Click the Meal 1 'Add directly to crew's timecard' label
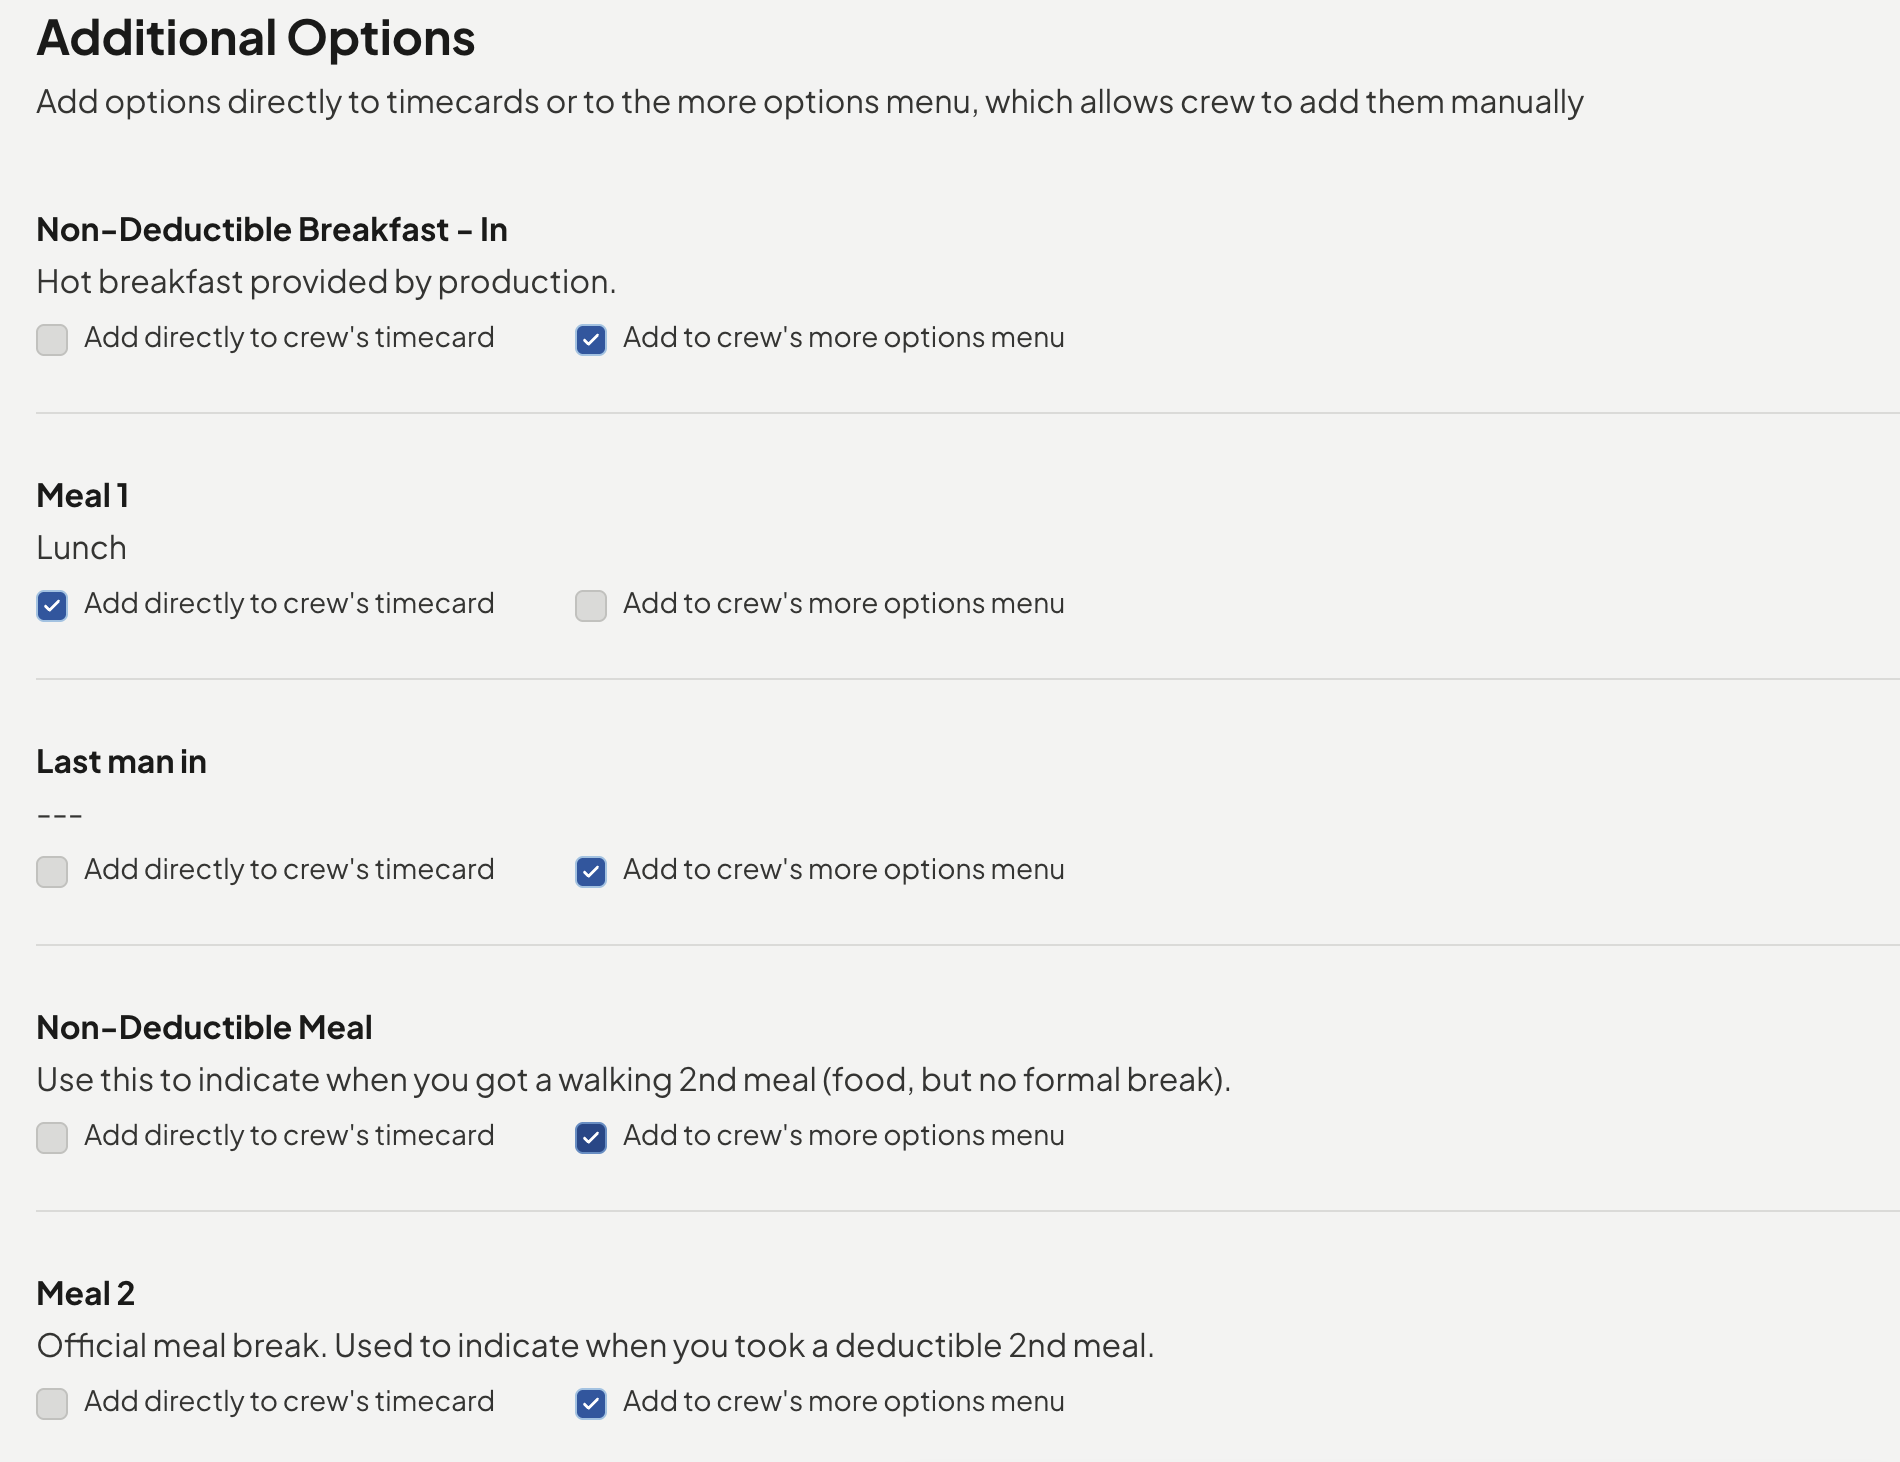This screenshot has height=1462, width=1900. point(289,604)
